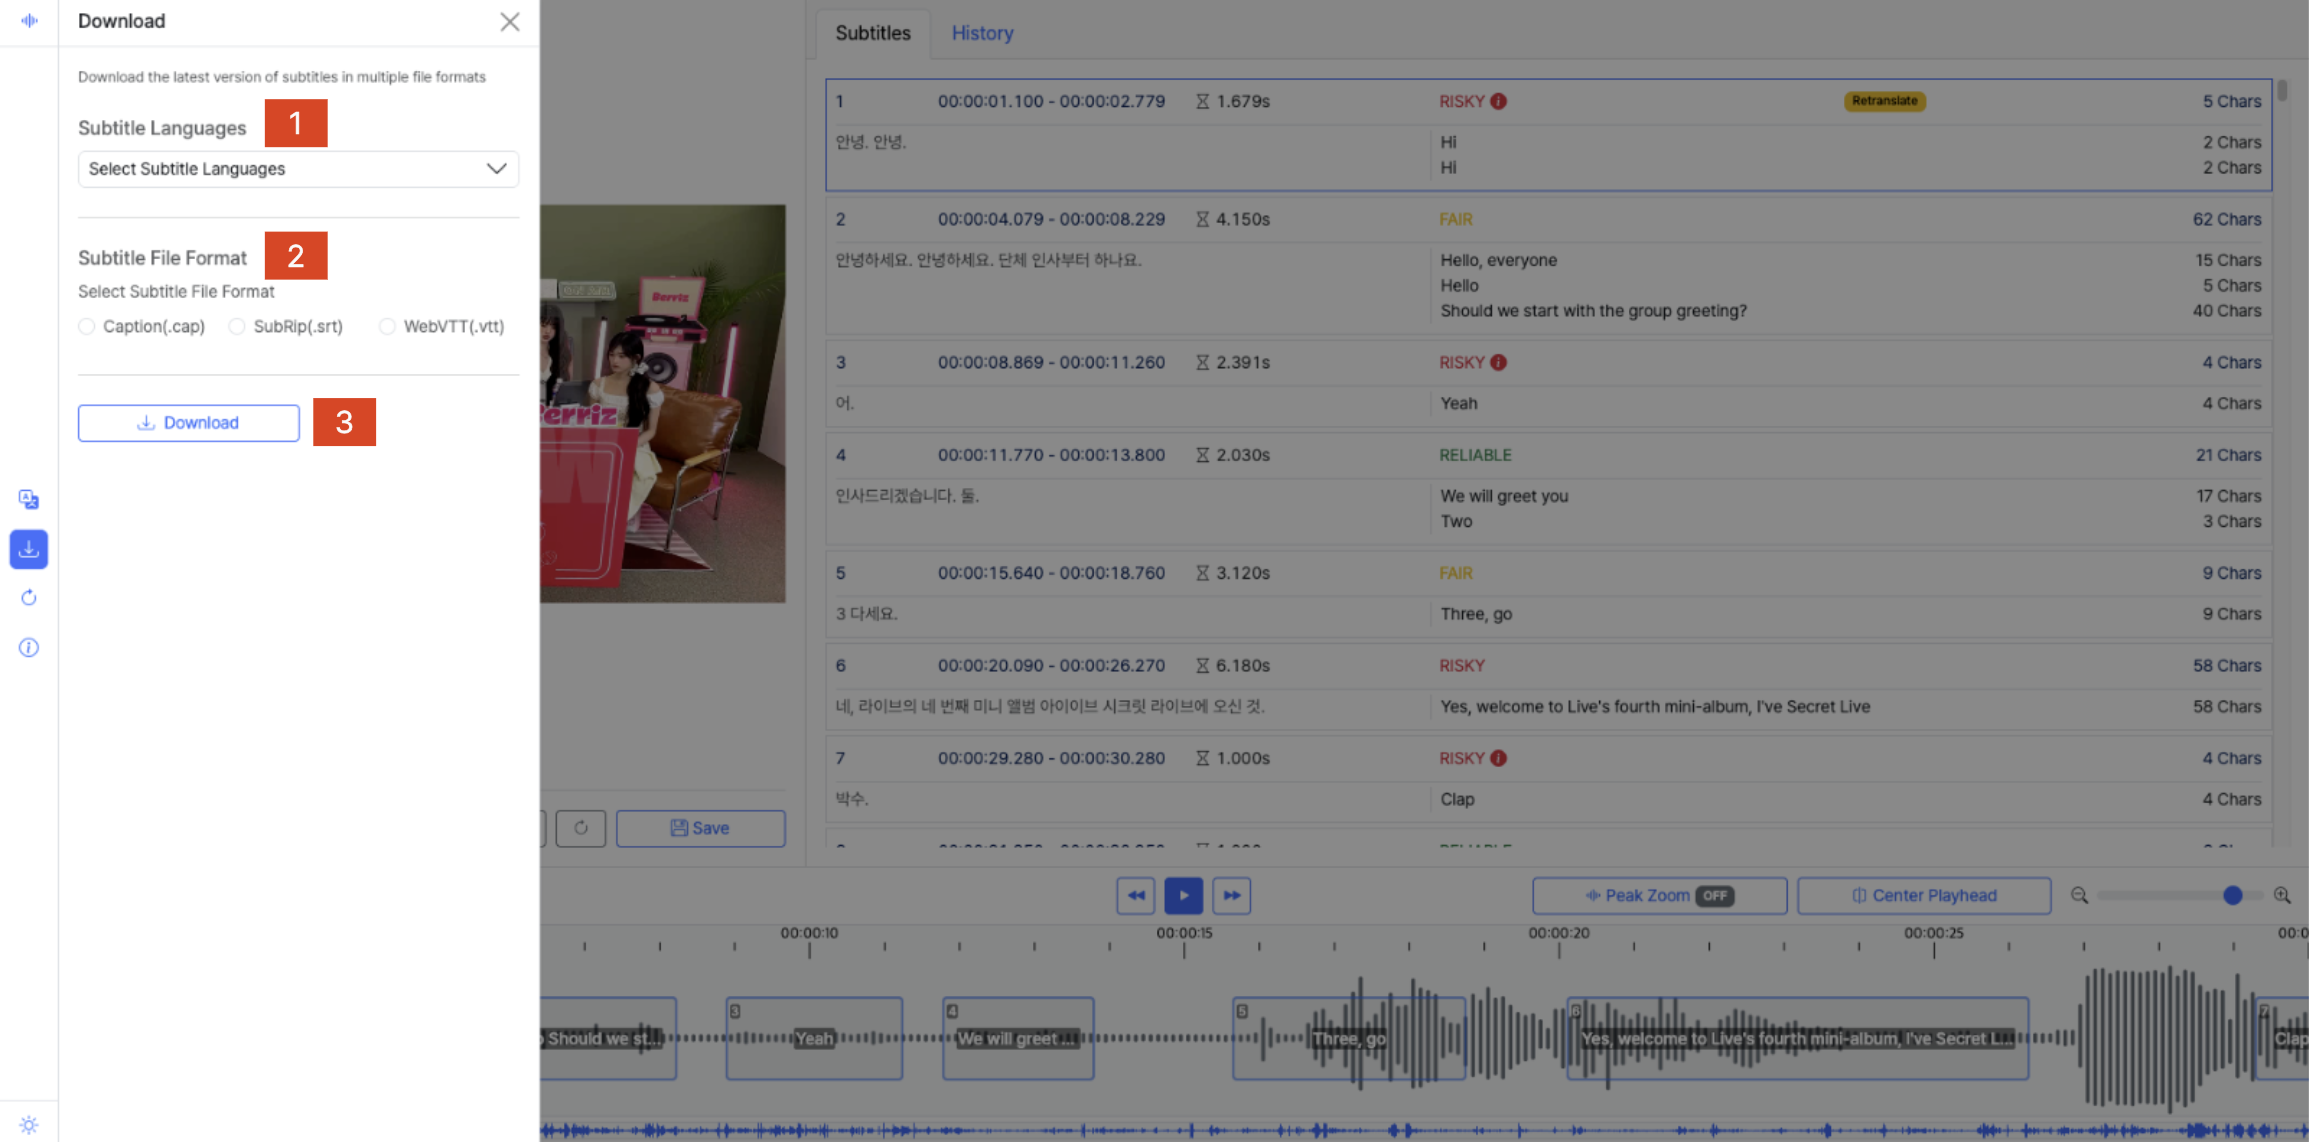Image resolution: width=2310 pixels, height=1142 pixels.
Task: Toggle Peak Zoom OFF switch
Action: coord(1715,896)
